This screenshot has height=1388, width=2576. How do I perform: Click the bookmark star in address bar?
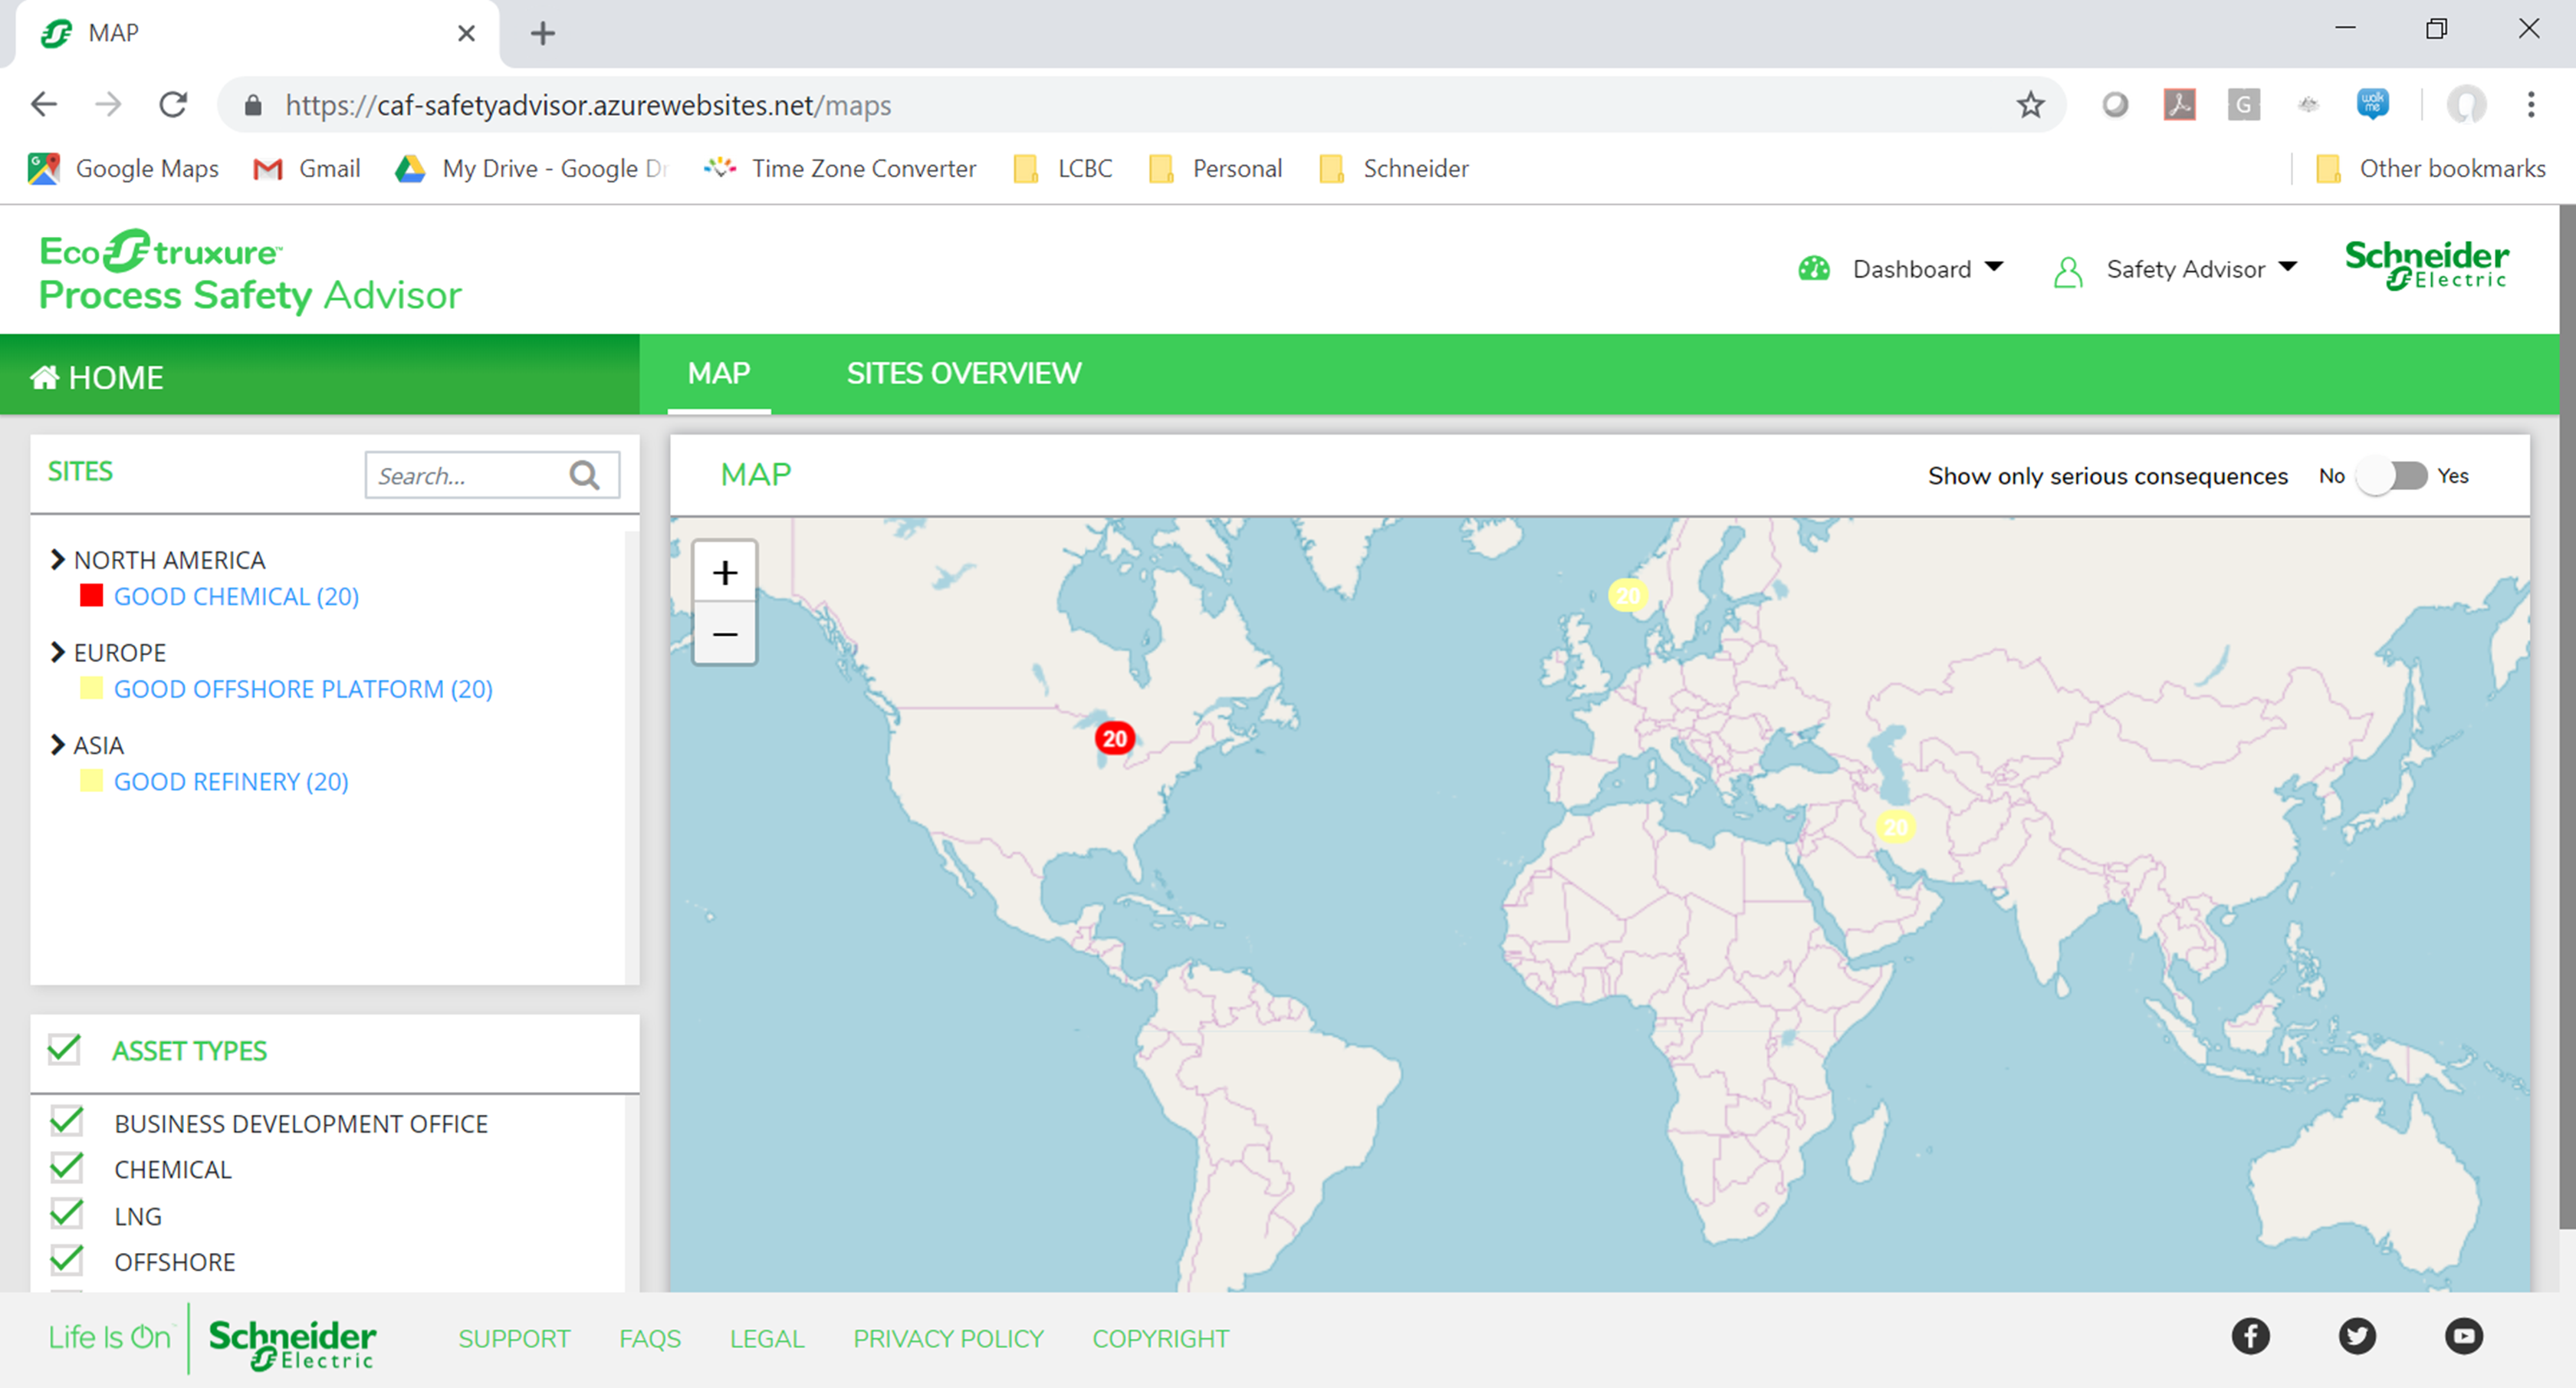[x=2029, y=105]
